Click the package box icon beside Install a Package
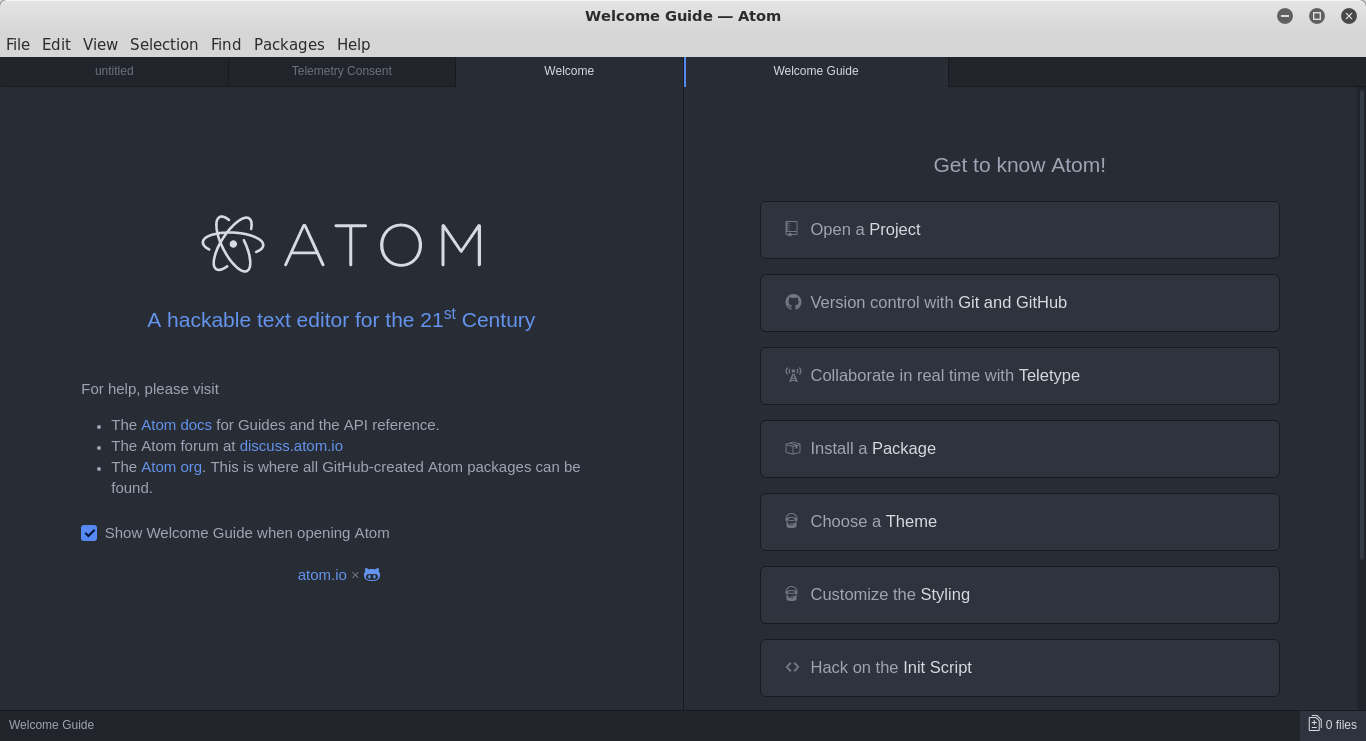The image size is (1366, 741). [793, 448]
